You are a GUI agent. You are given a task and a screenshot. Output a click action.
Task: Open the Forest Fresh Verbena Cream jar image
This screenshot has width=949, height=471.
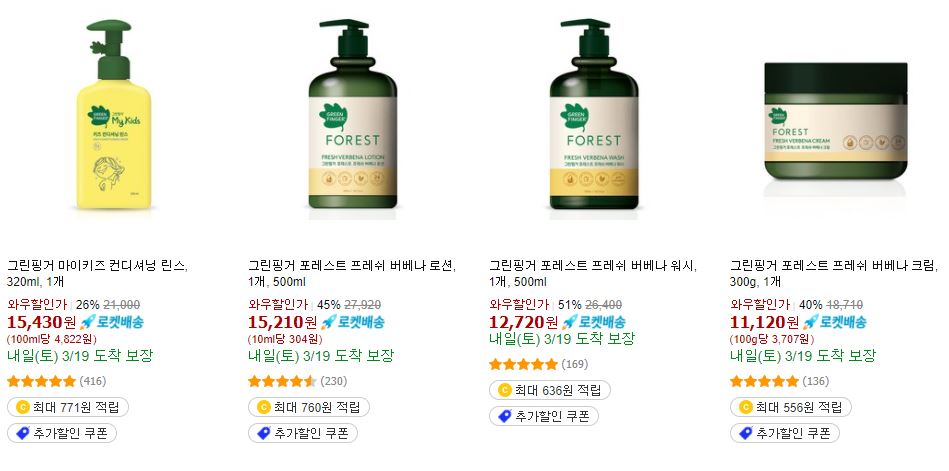pyautogui.click(x=836, y=122)
